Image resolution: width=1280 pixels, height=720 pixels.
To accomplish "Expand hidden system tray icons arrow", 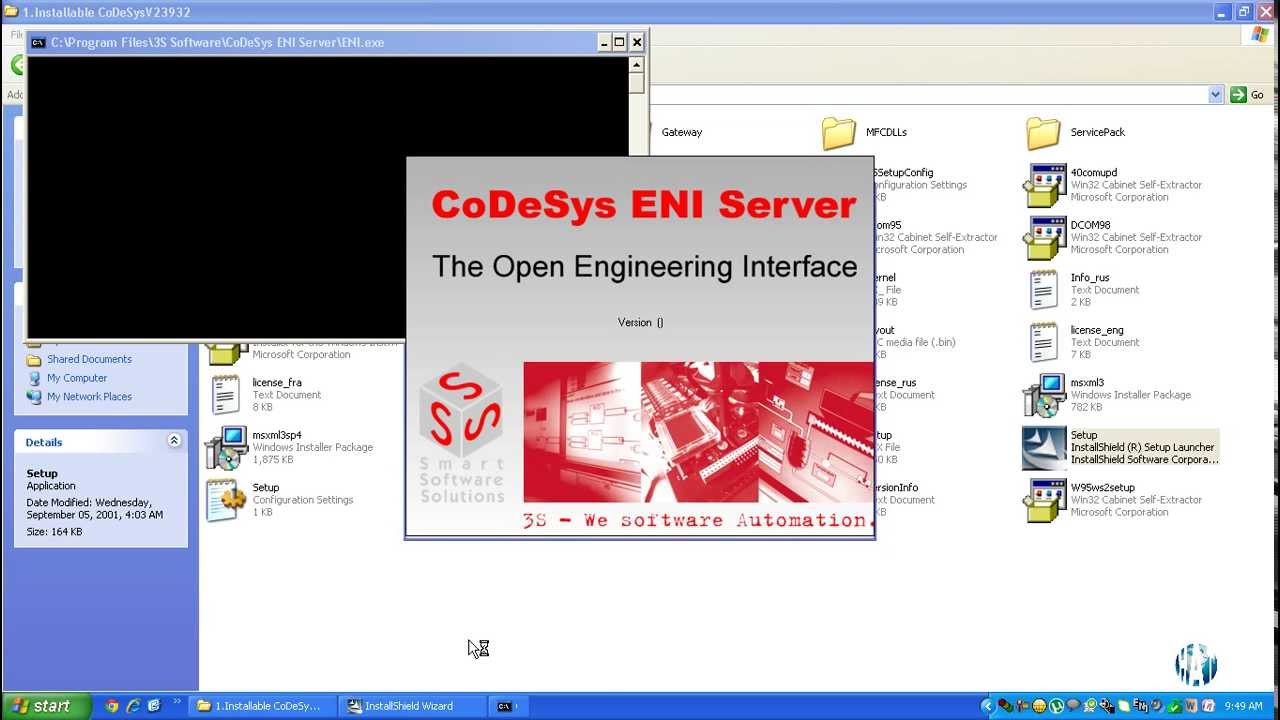I will pos(987,706).
